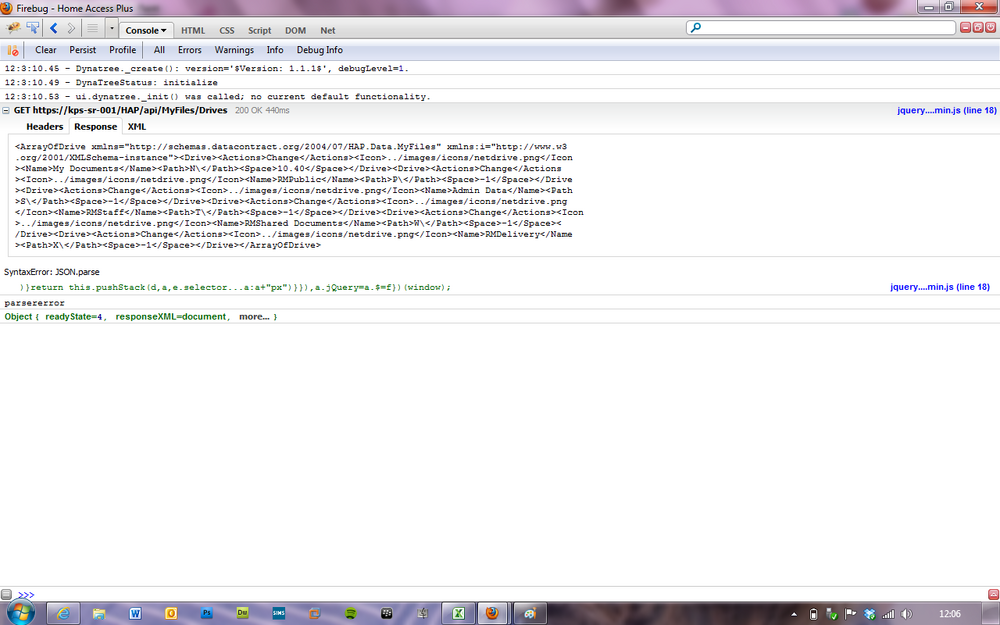The height and width of the screenshot is (625, 1000).
Task: Expand the 'more...' link in the logged Object
Action: point(254,317)
